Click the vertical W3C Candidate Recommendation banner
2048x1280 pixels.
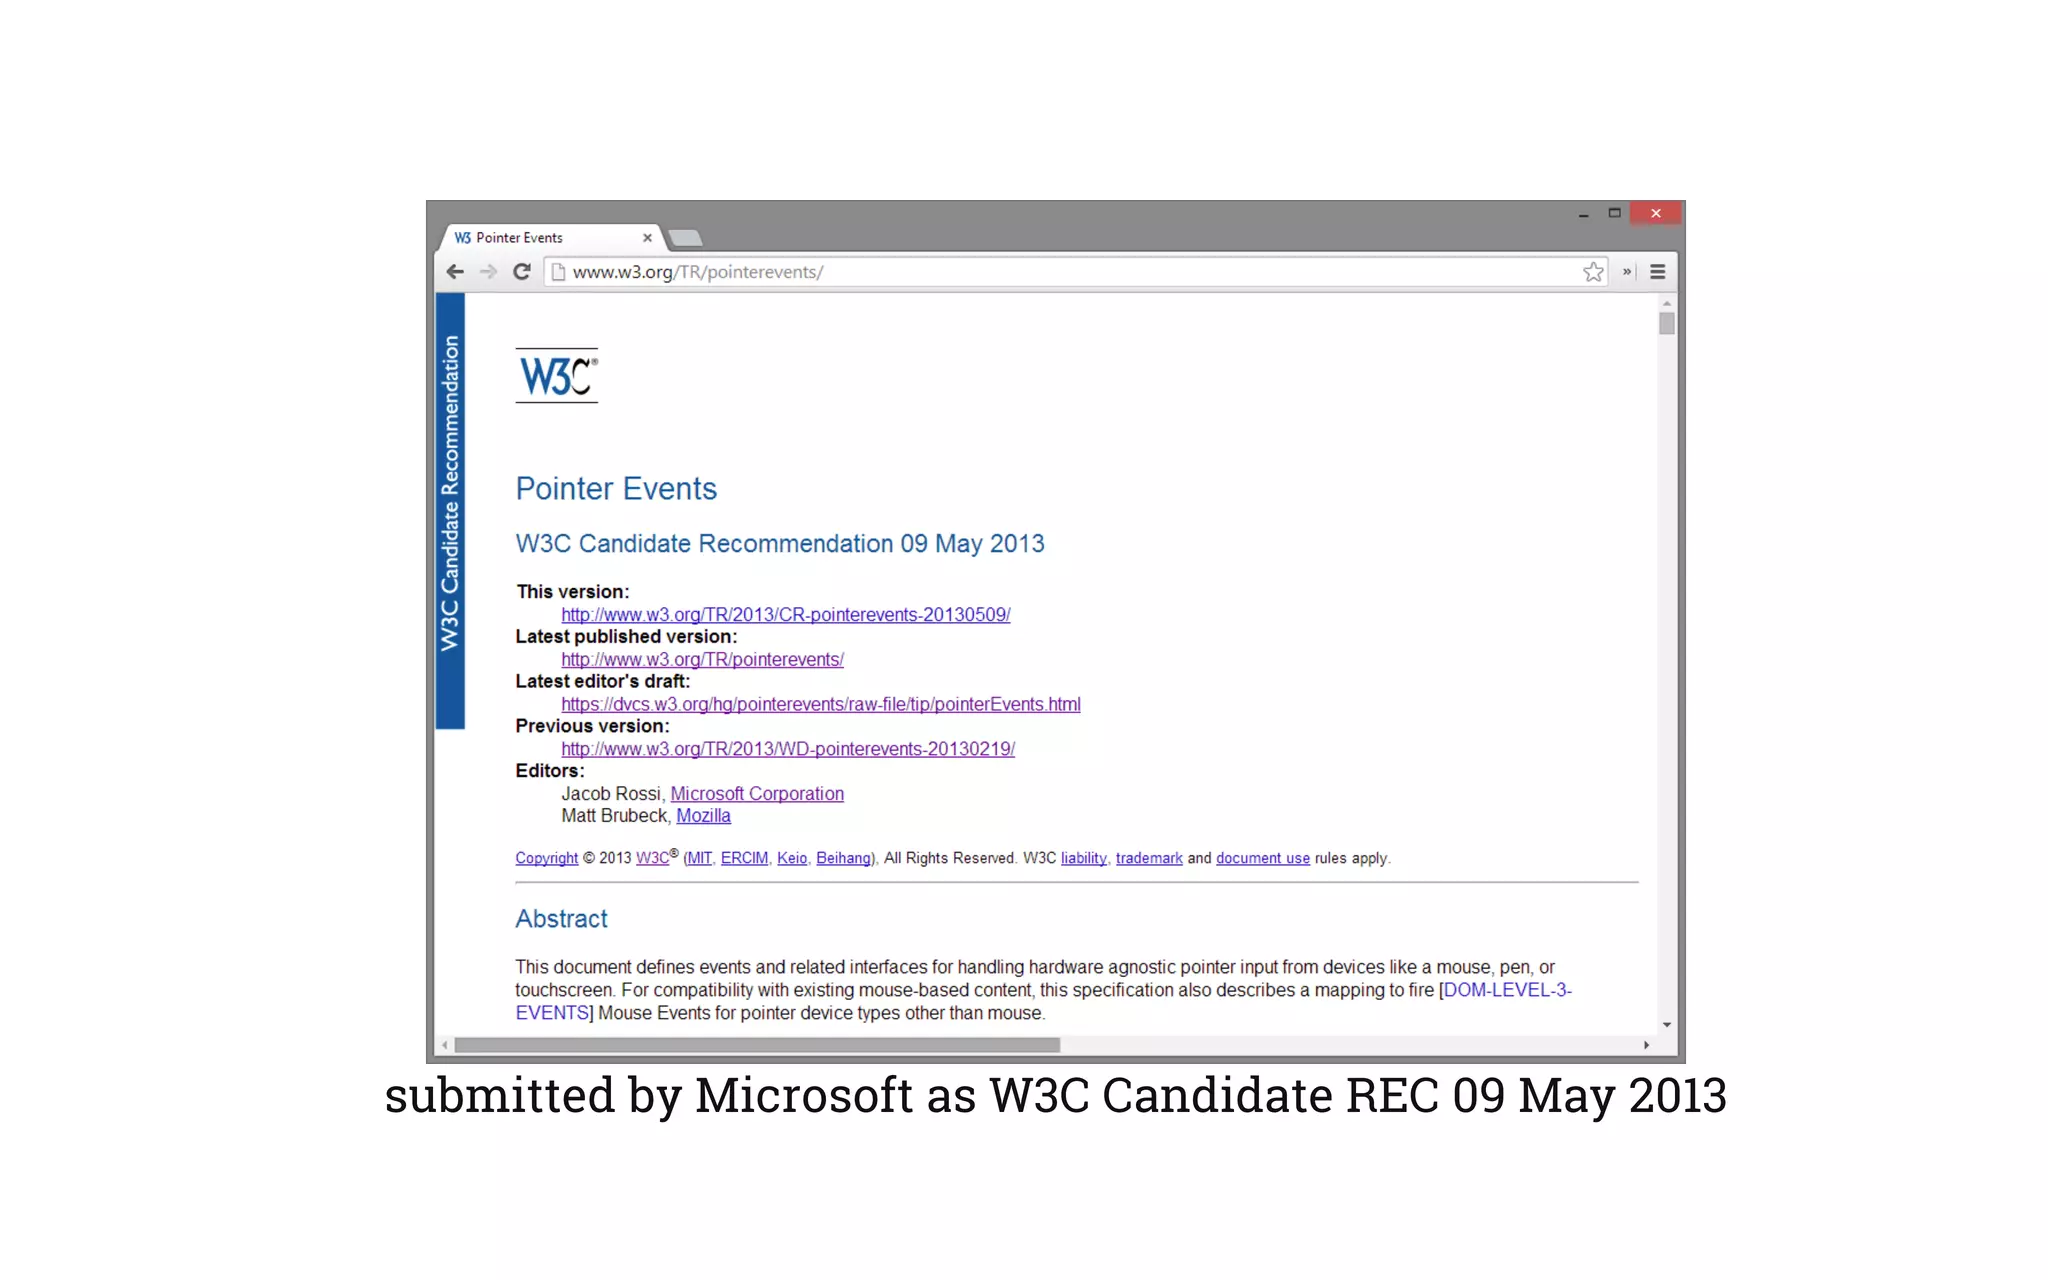point(450,510)
